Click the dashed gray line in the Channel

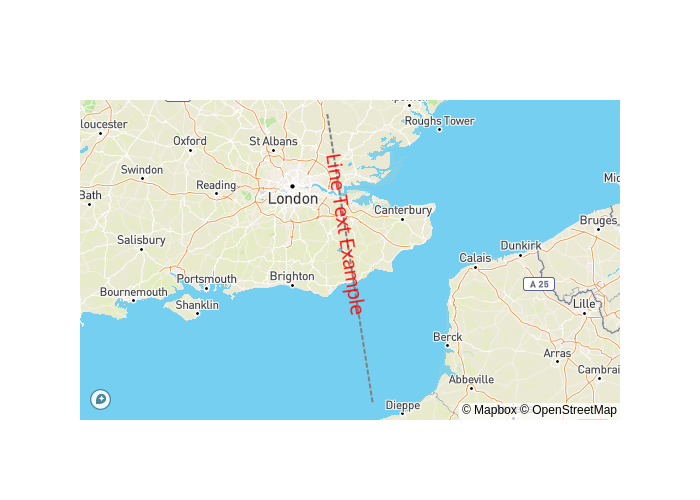click(365, 357)
